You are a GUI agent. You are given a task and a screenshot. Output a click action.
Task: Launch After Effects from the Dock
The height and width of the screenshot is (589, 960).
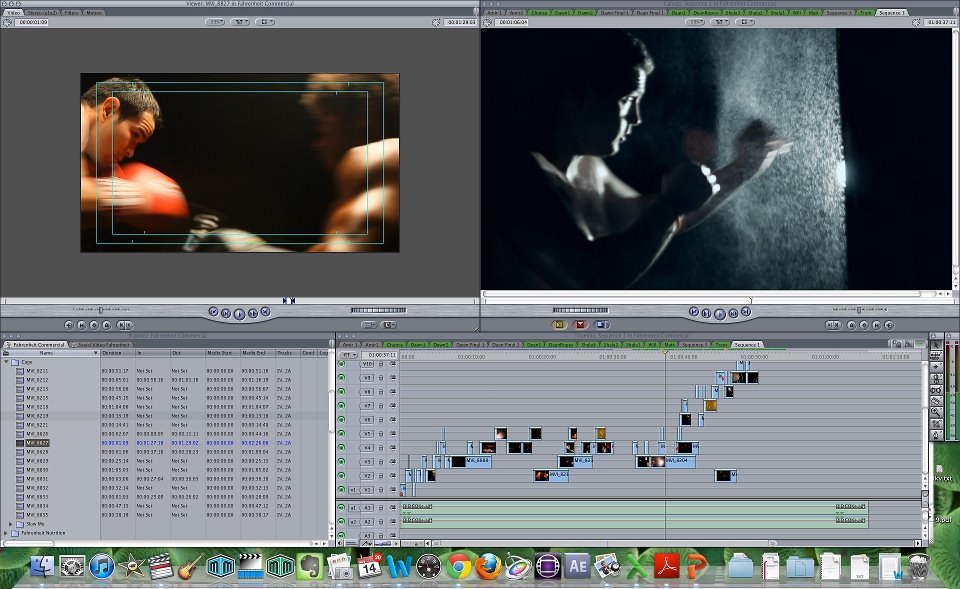[x=576, y=567]
